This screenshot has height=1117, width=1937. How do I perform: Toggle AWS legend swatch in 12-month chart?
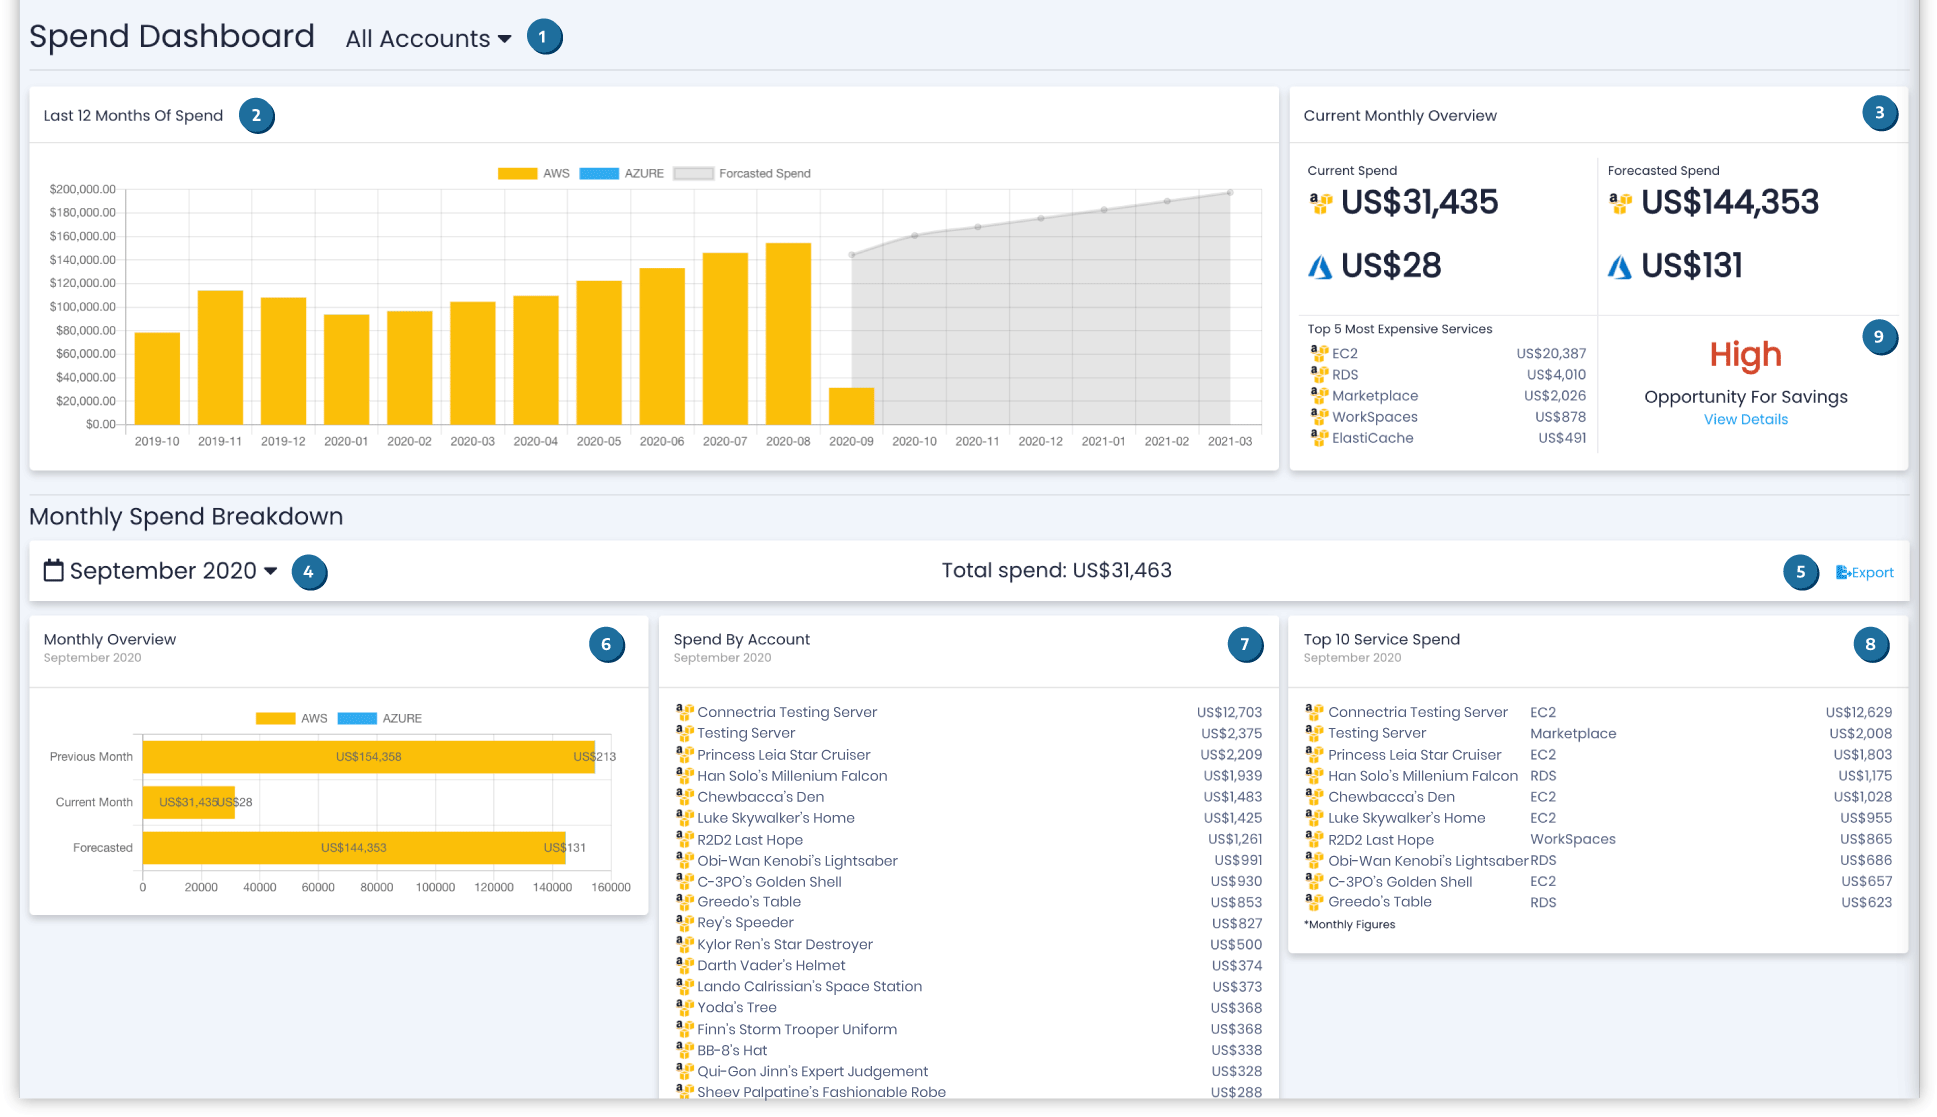click(x=517, y=174)
